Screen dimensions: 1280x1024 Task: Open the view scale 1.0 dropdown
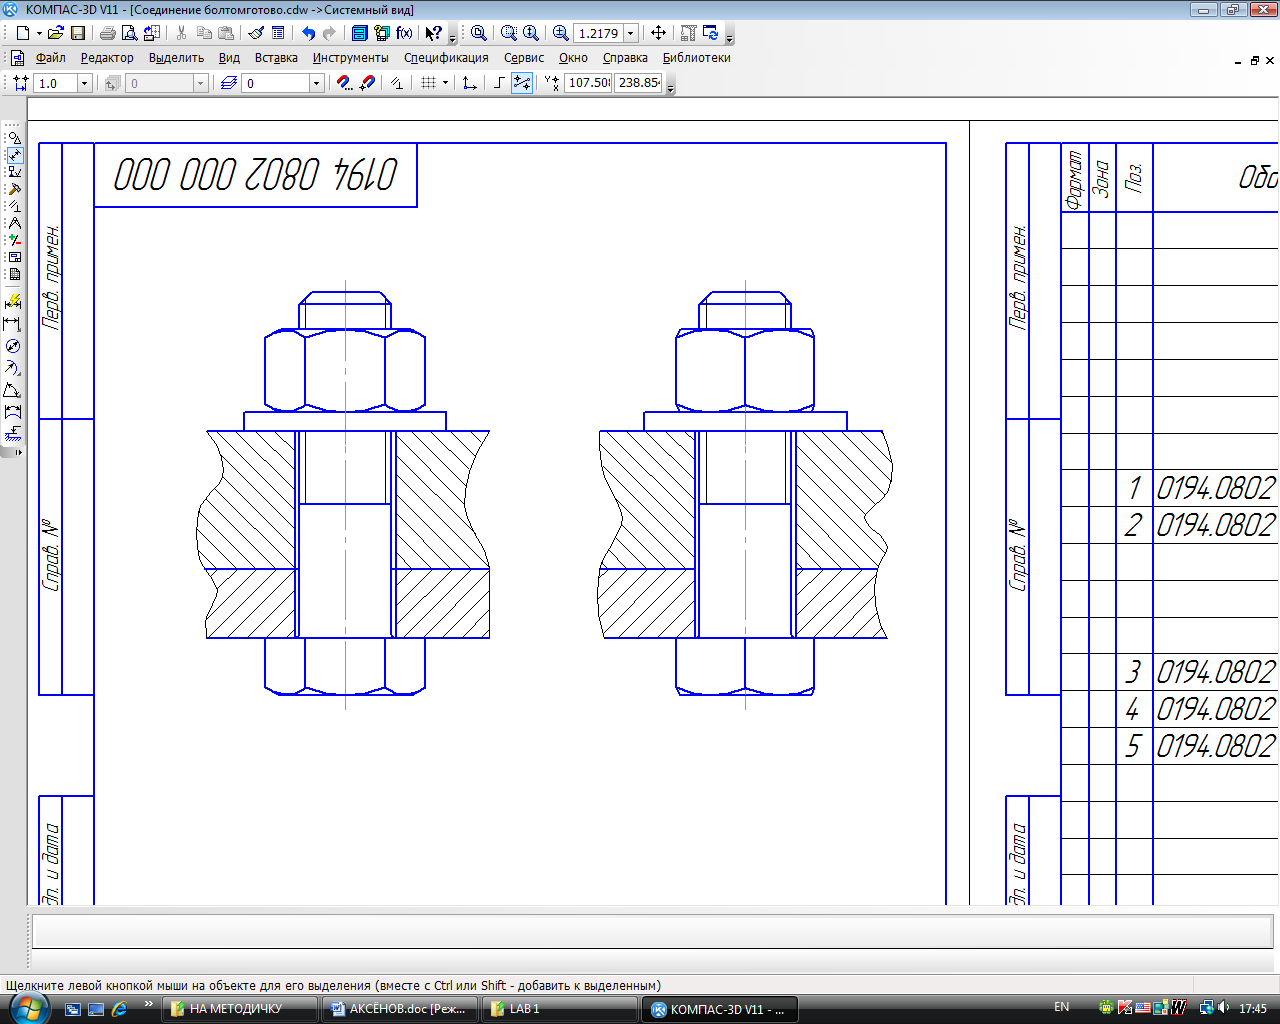[85, 83]
